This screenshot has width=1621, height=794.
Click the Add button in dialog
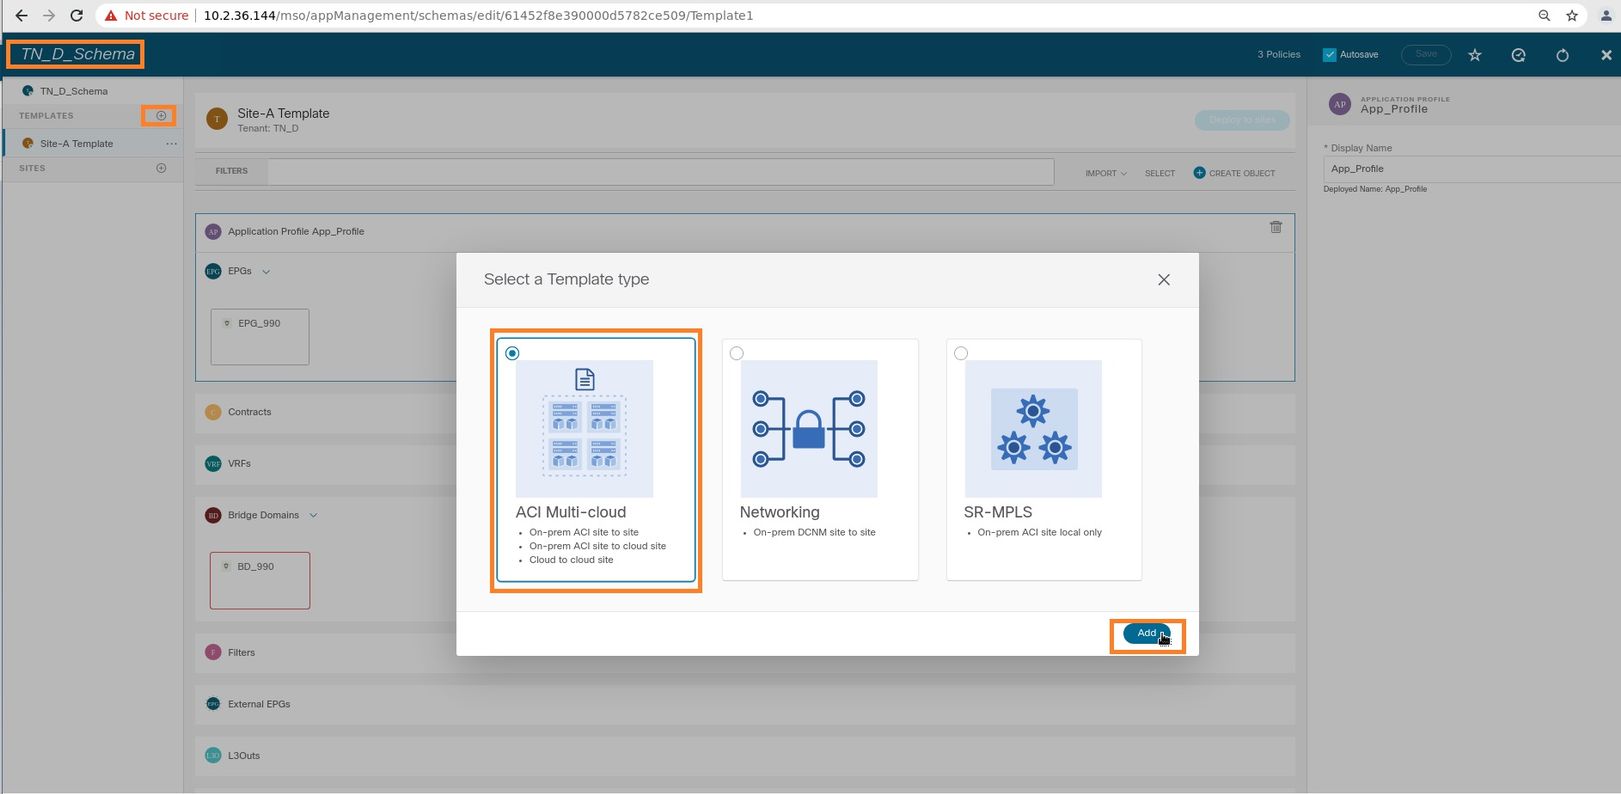(1147, 633)
